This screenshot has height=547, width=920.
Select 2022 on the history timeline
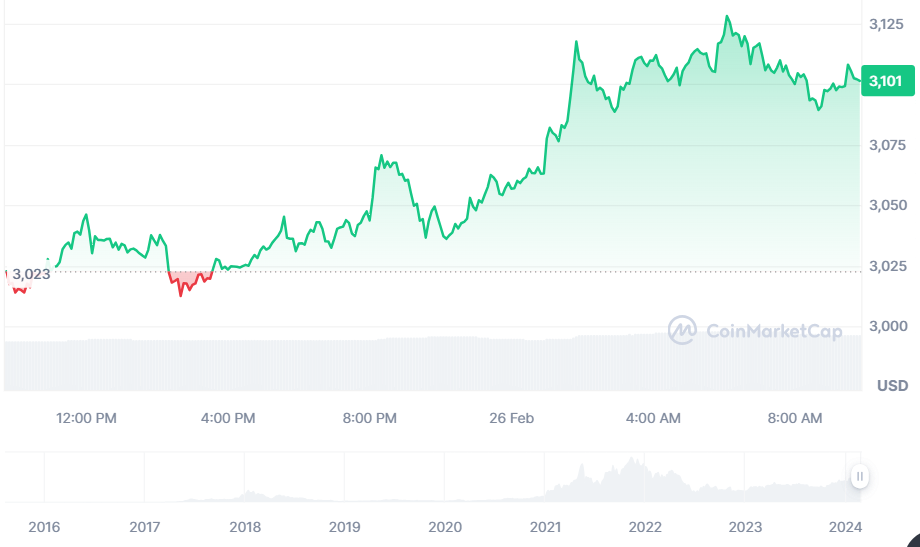[645, 527]
